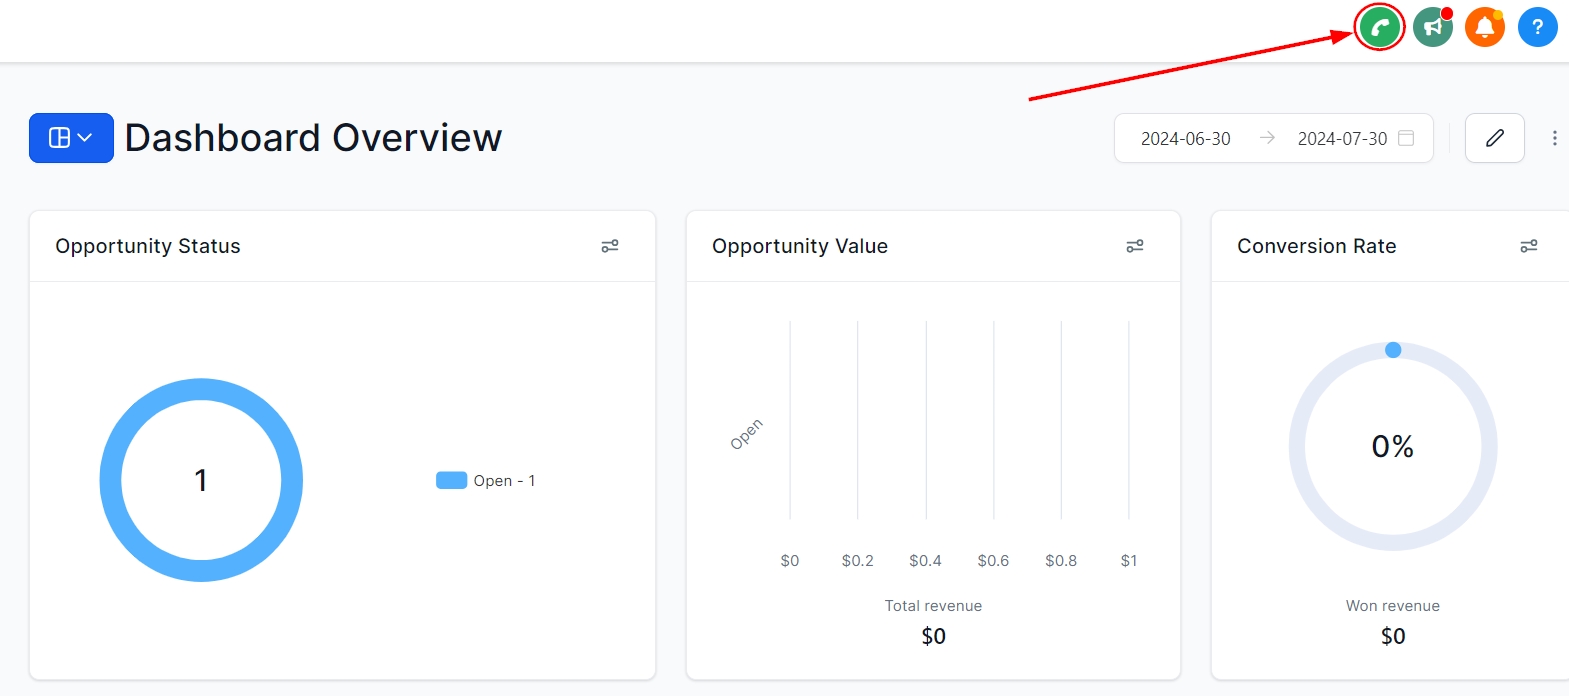Open Opportunity Value widget filter settings
The height and width of the screenshot is (696, 1569).
[1135, 246]
